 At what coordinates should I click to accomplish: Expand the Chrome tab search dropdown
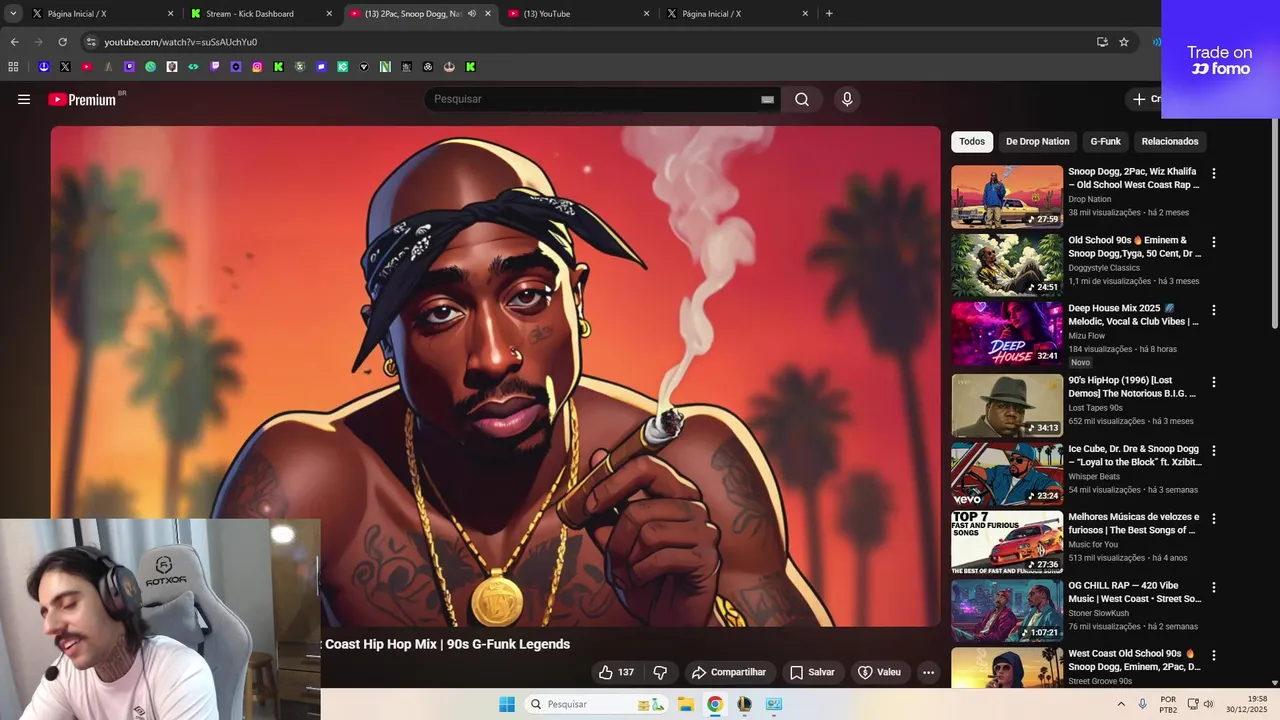click(13, 14)
